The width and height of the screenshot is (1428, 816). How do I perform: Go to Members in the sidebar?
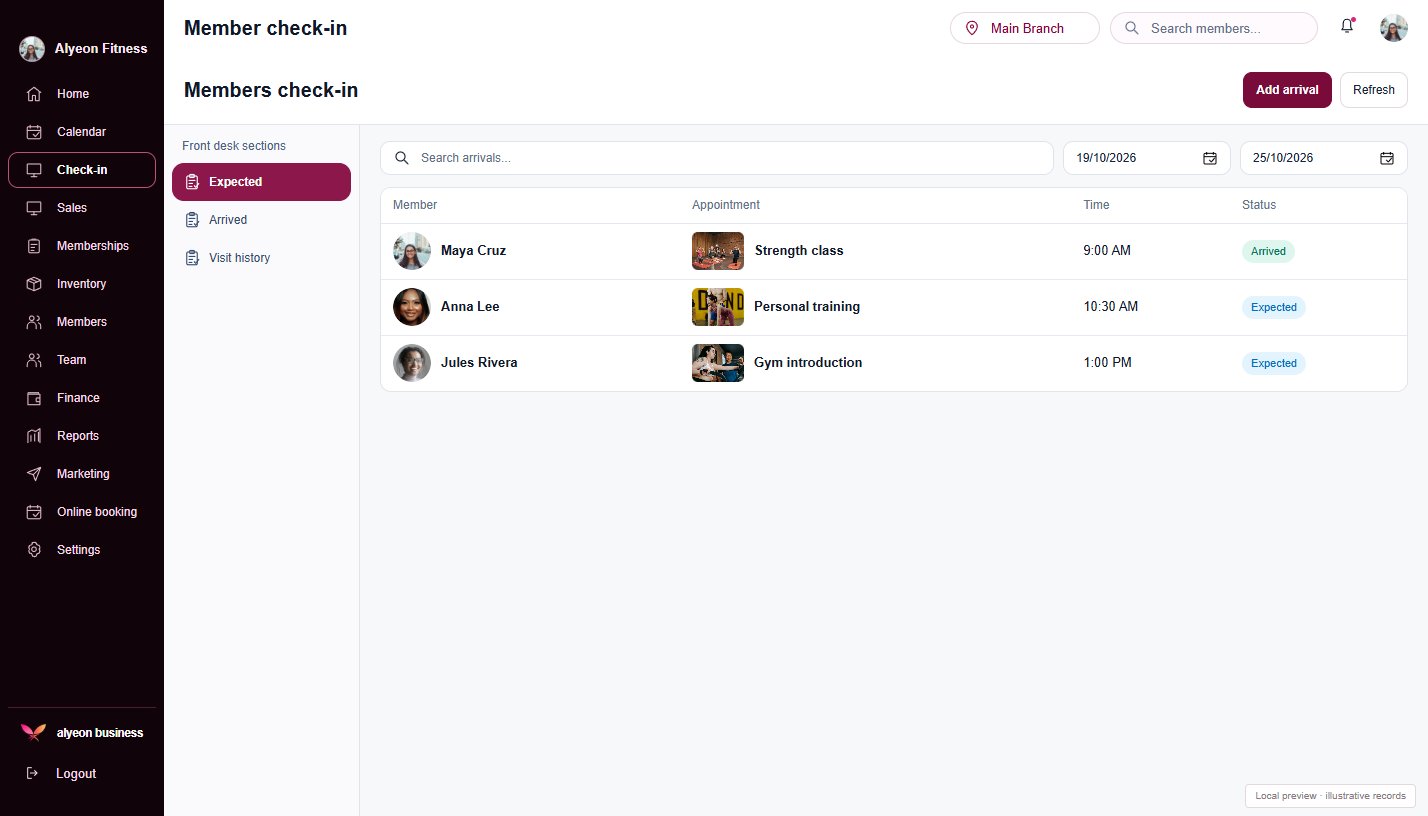point(82,322)
